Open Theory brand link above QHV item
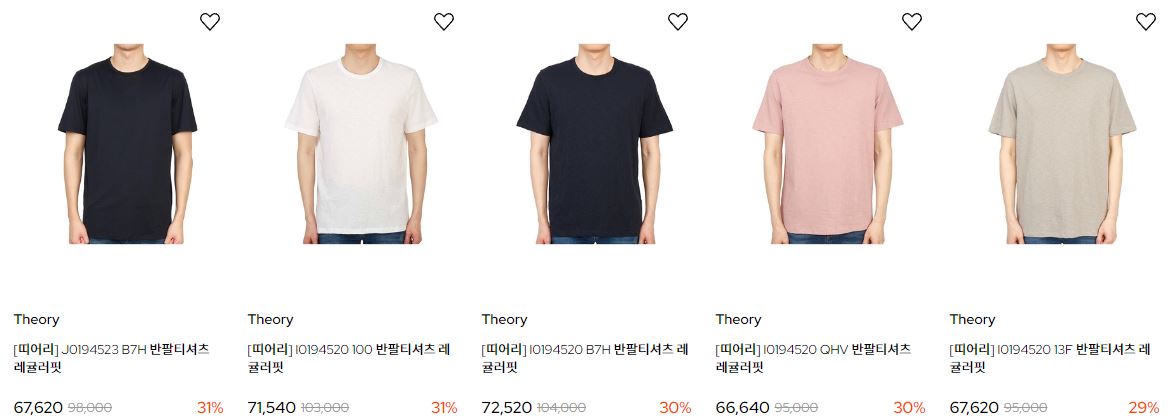Image resolution: width=1173 pixels, height=420 pixels. point(738,320)
